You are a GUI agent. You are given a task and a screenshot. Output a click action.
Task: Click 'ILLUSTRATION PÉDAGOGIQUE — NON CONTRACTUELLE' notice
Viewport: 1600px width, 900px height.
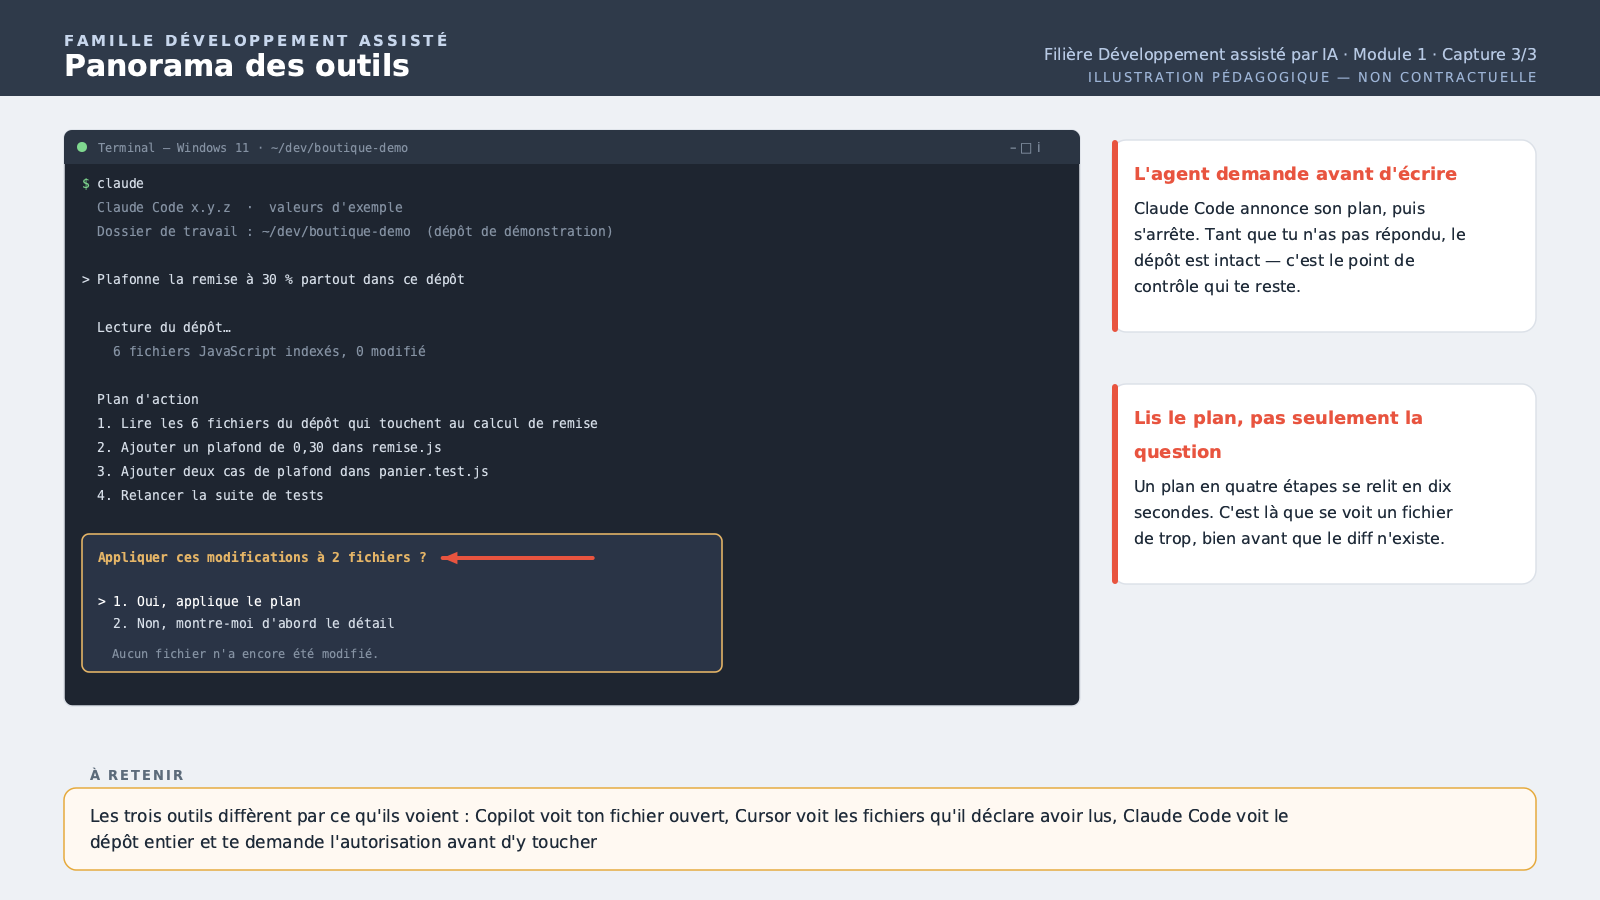pos(1312,77)
